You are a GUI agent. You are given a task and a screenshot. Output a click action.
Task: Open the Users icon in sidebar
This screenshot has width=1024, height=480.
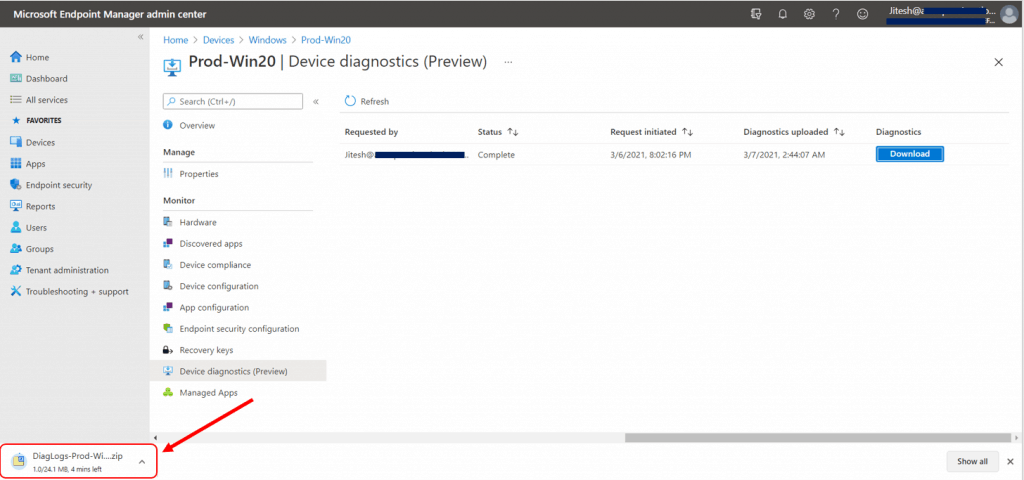(16, 227)
